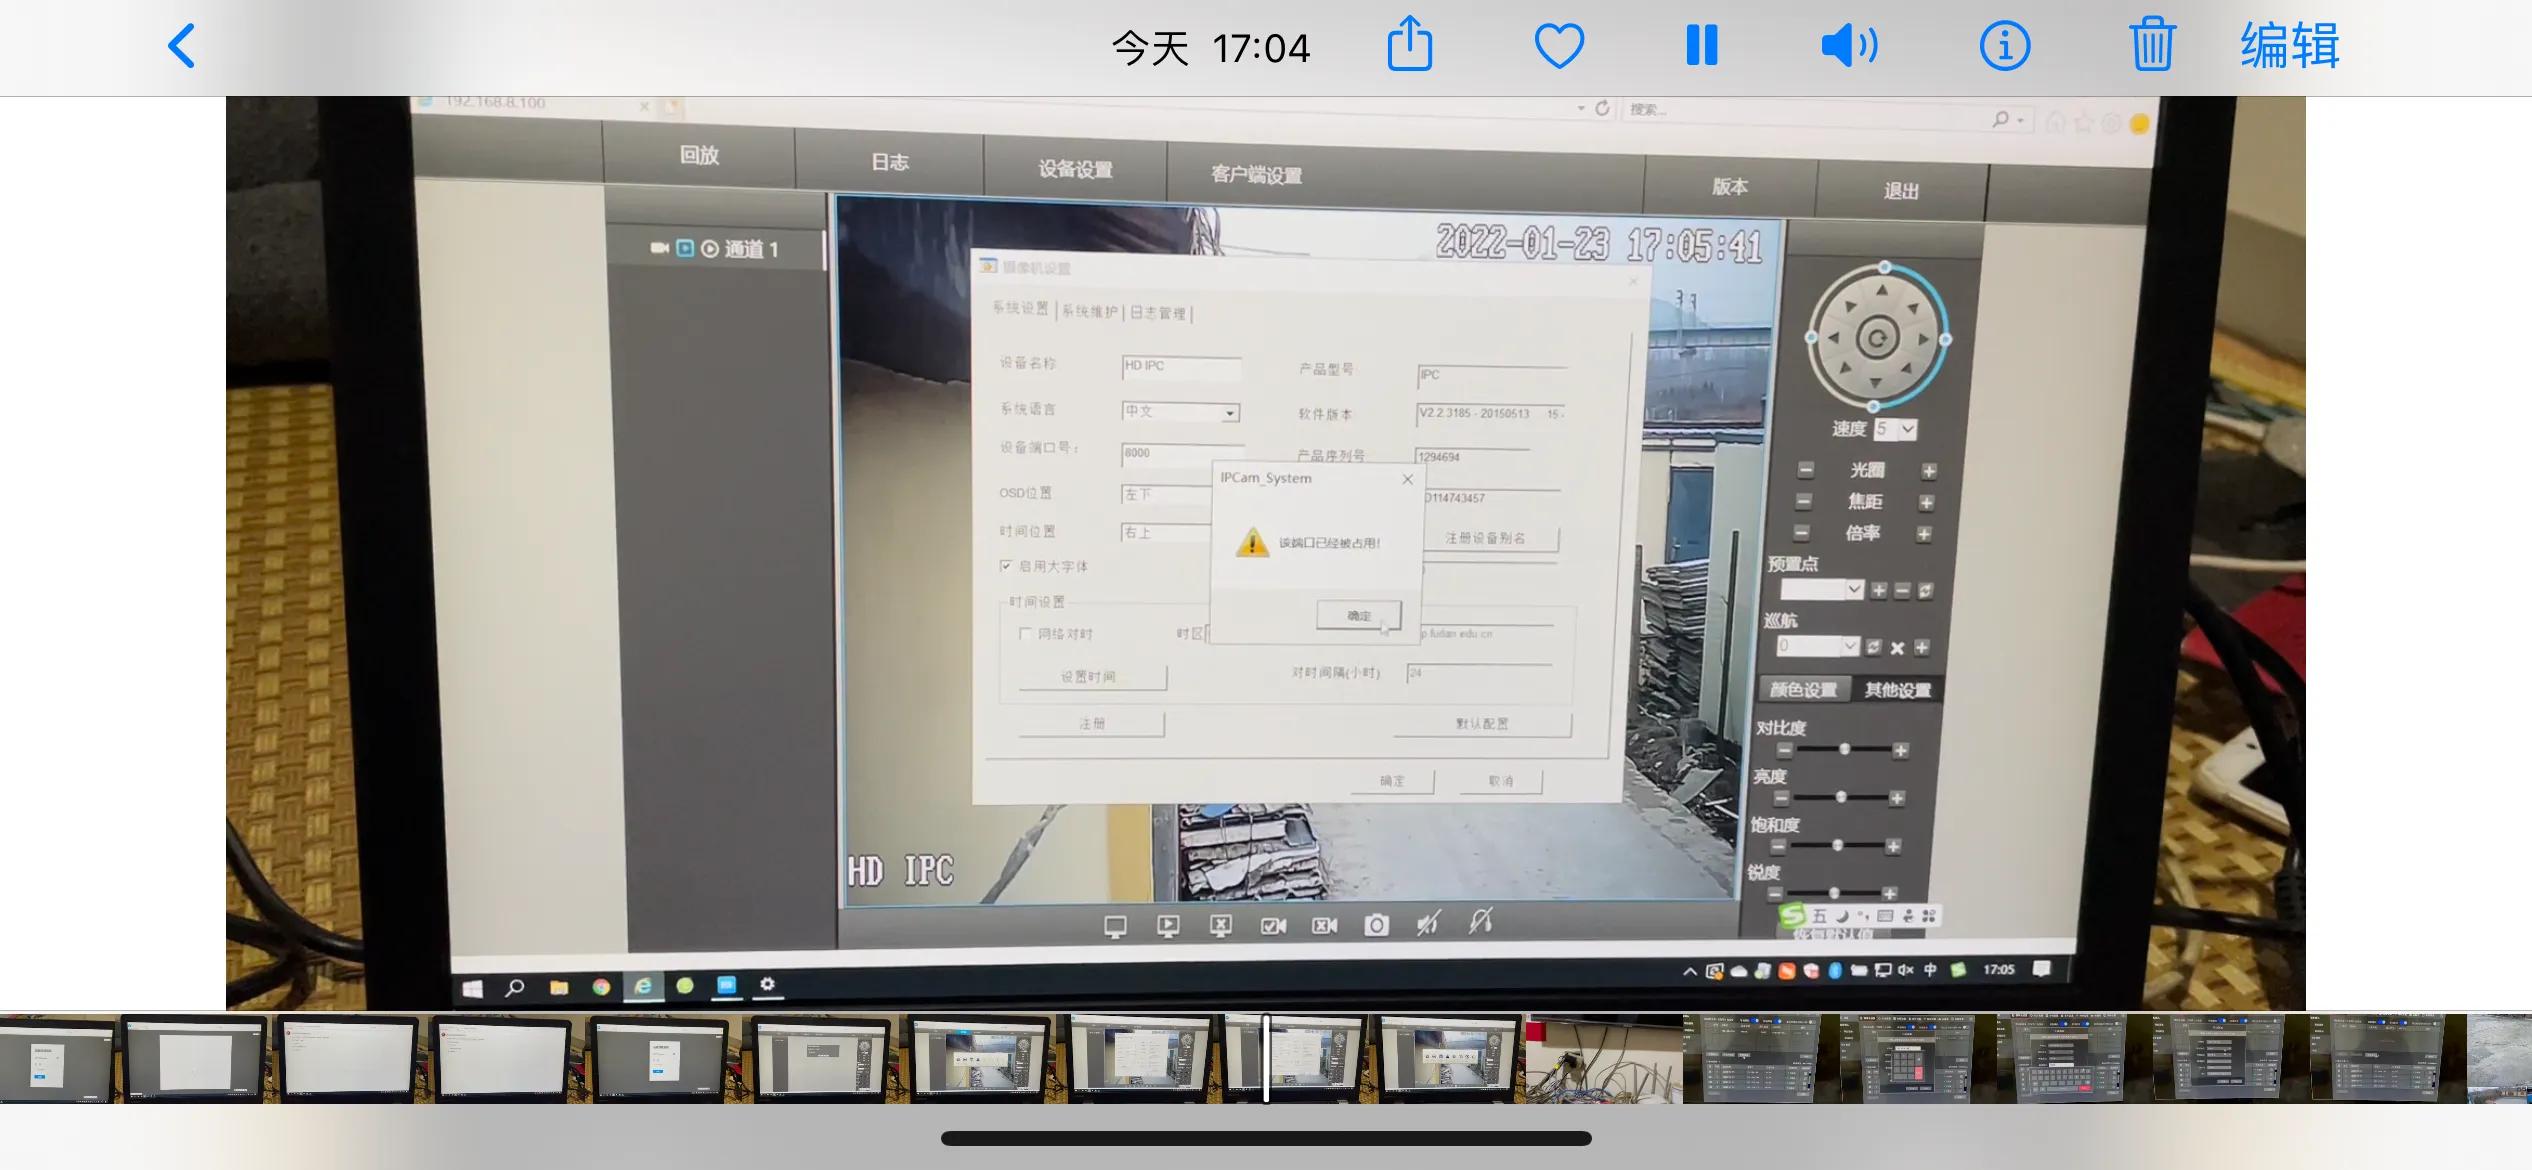This screenshot has width=2532, height=1170.
Task: Pause the video playback
Action: click(1701, 46)
